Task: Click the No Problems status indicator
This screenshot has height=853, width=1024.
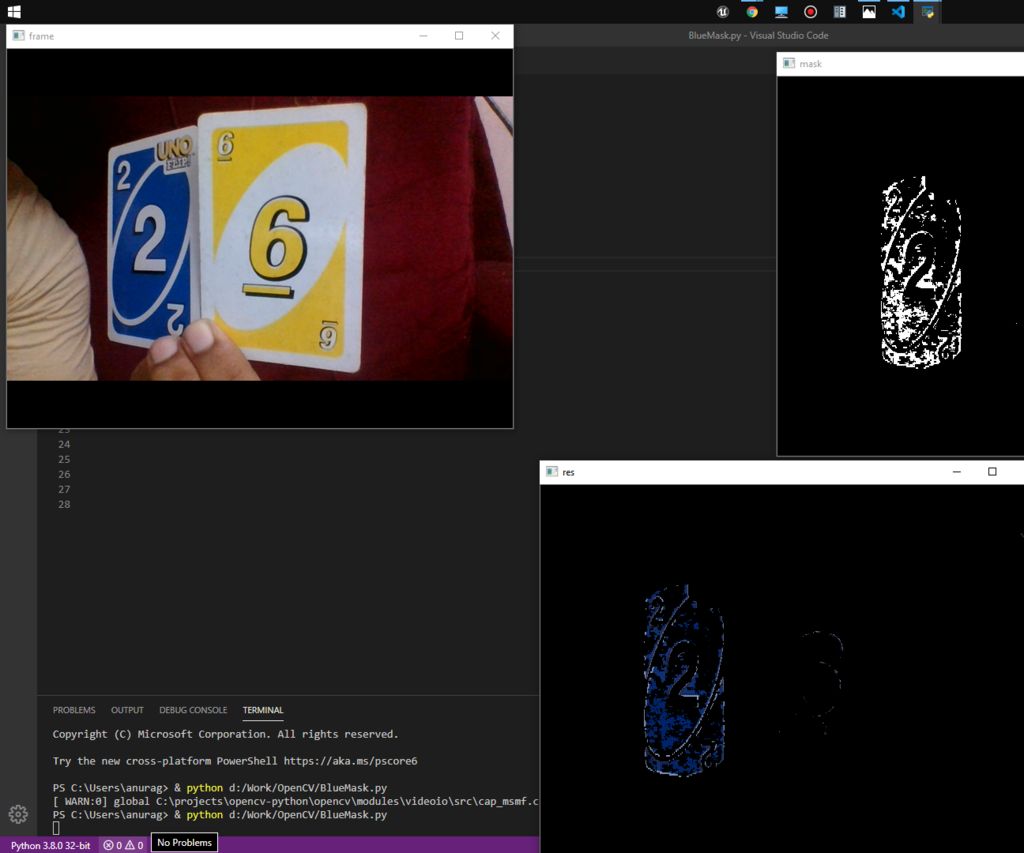Action: tap(183, 842)
